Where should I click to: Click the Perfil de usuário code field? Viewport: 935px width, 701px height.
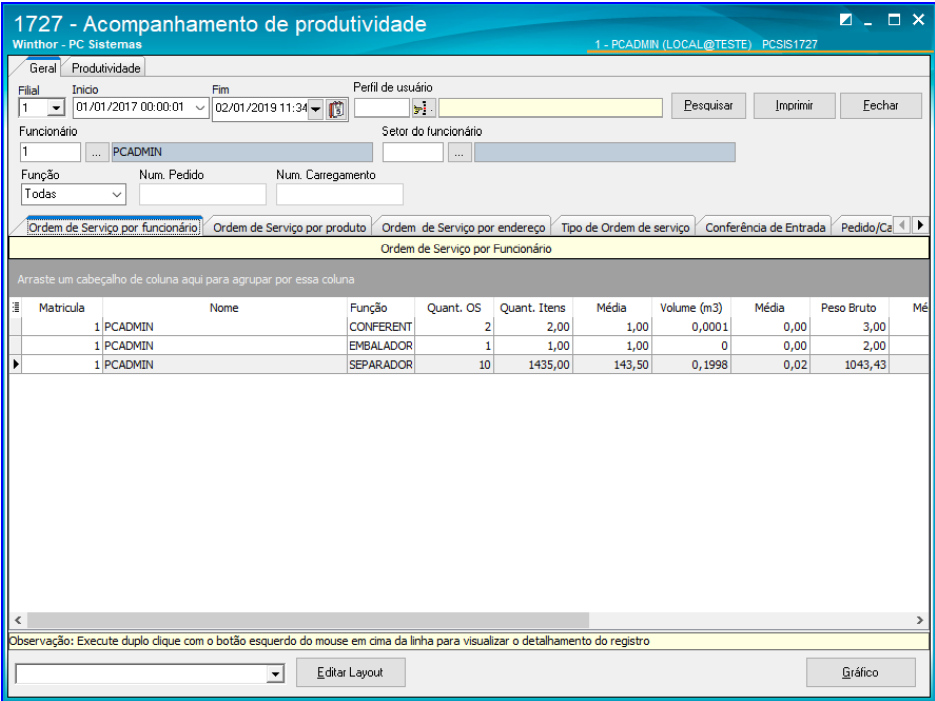382,108
